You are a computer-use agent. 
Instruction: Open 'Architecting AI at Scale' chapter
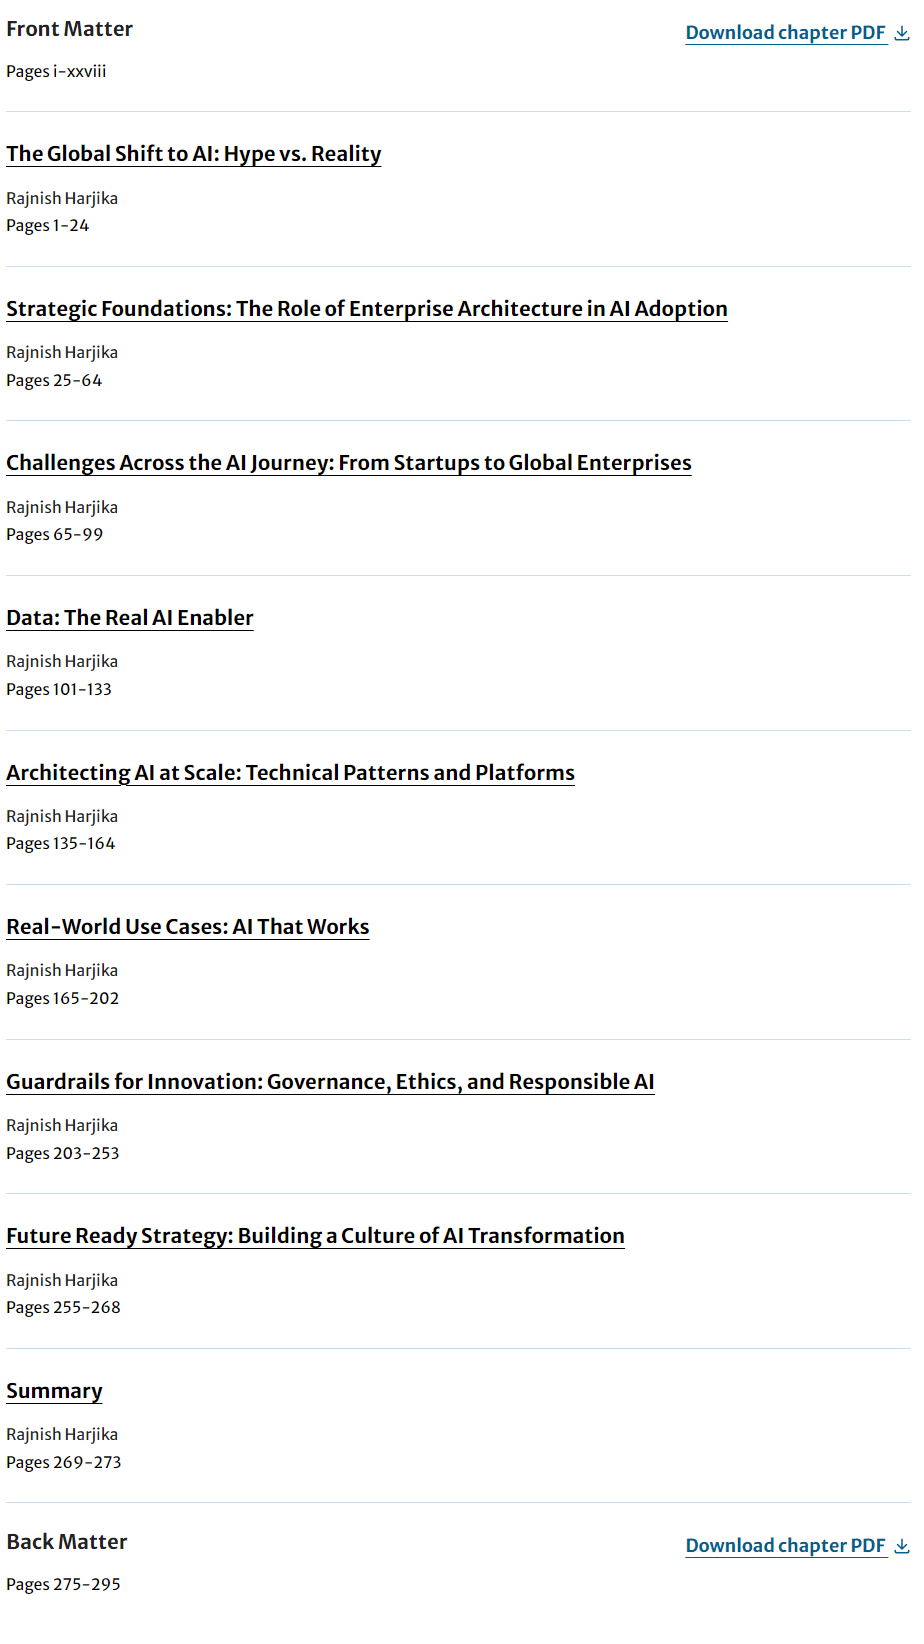291,773
